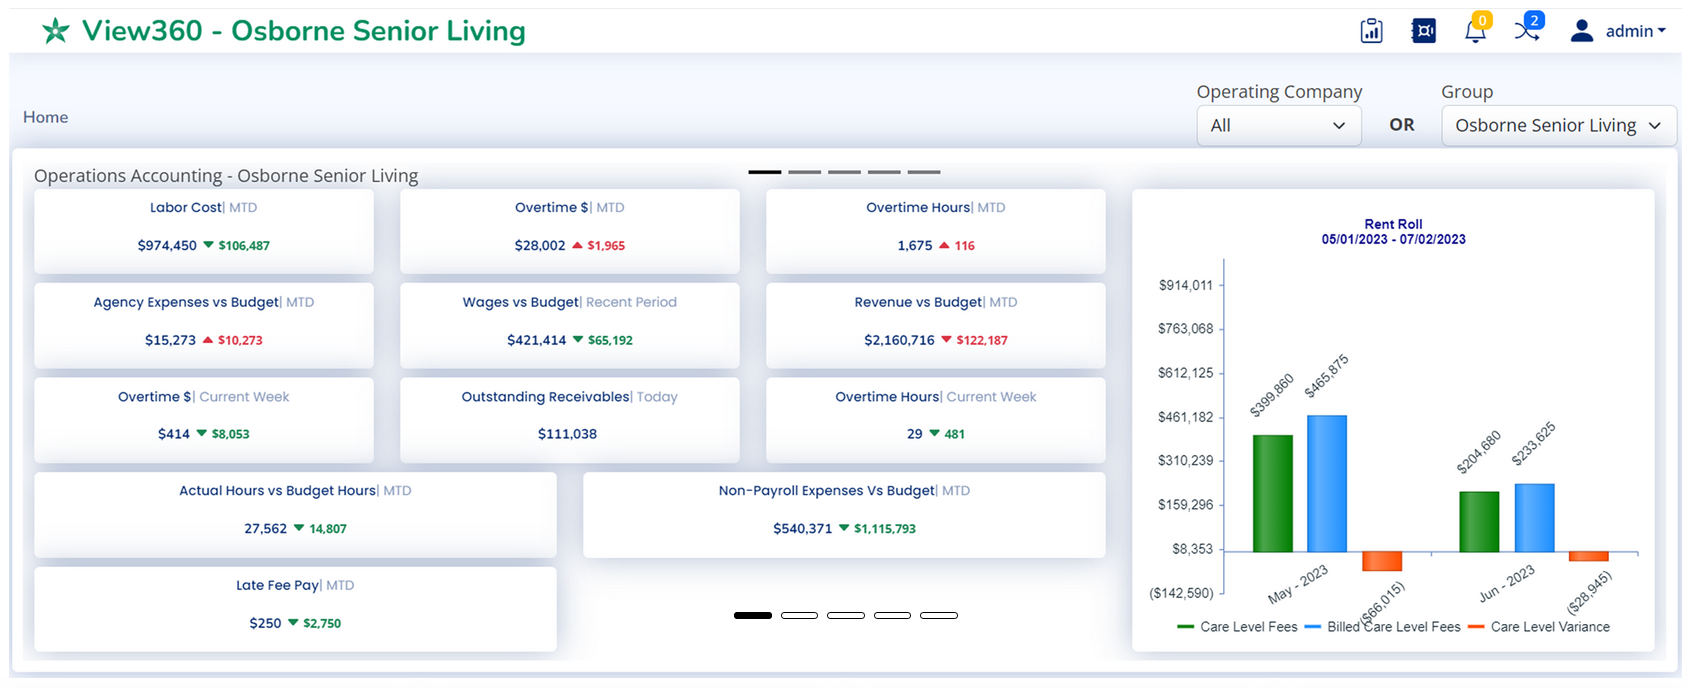Viewport: 1687px width, 688px height.
Task: Select third top carousel indicator dash
Action: (x=845, y=172)
